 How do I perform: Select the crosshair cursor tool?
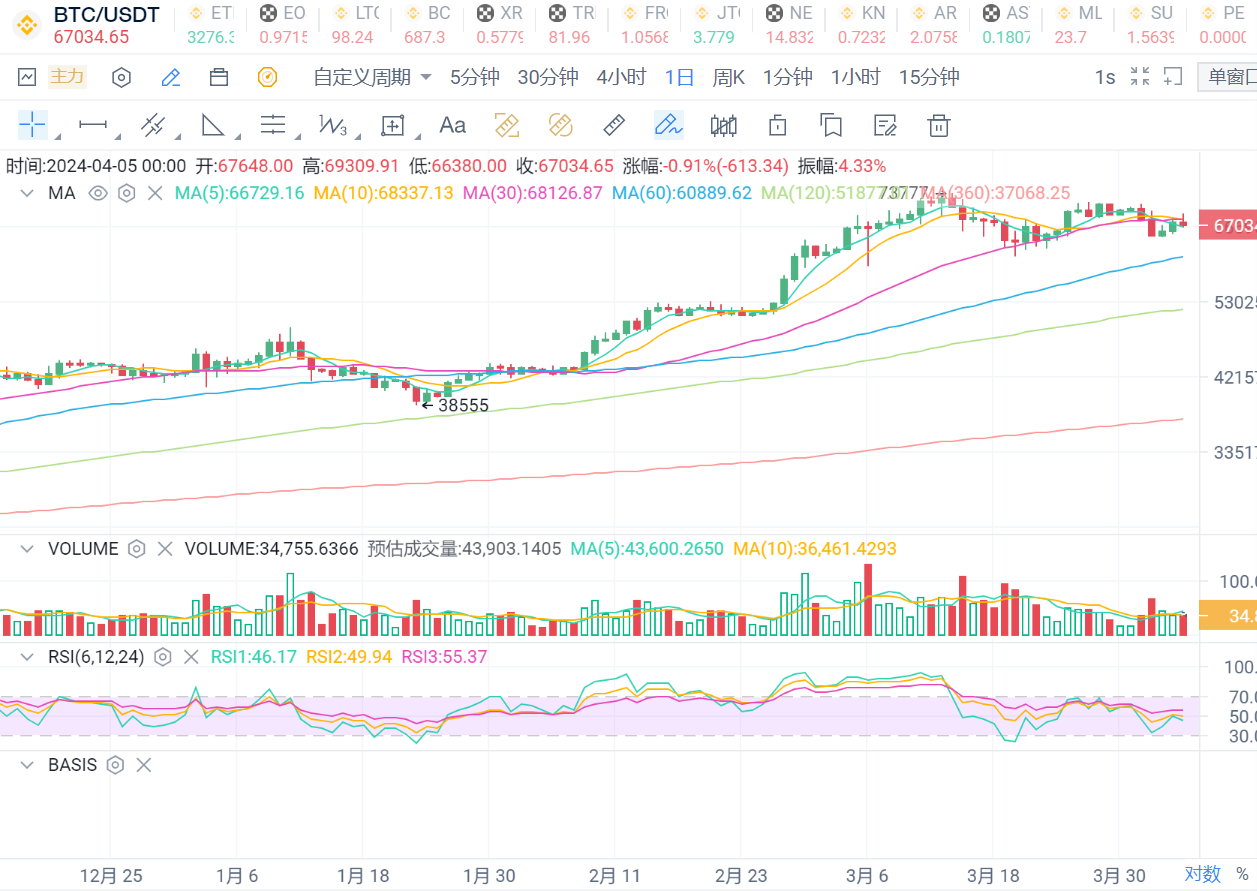(32, 125)
